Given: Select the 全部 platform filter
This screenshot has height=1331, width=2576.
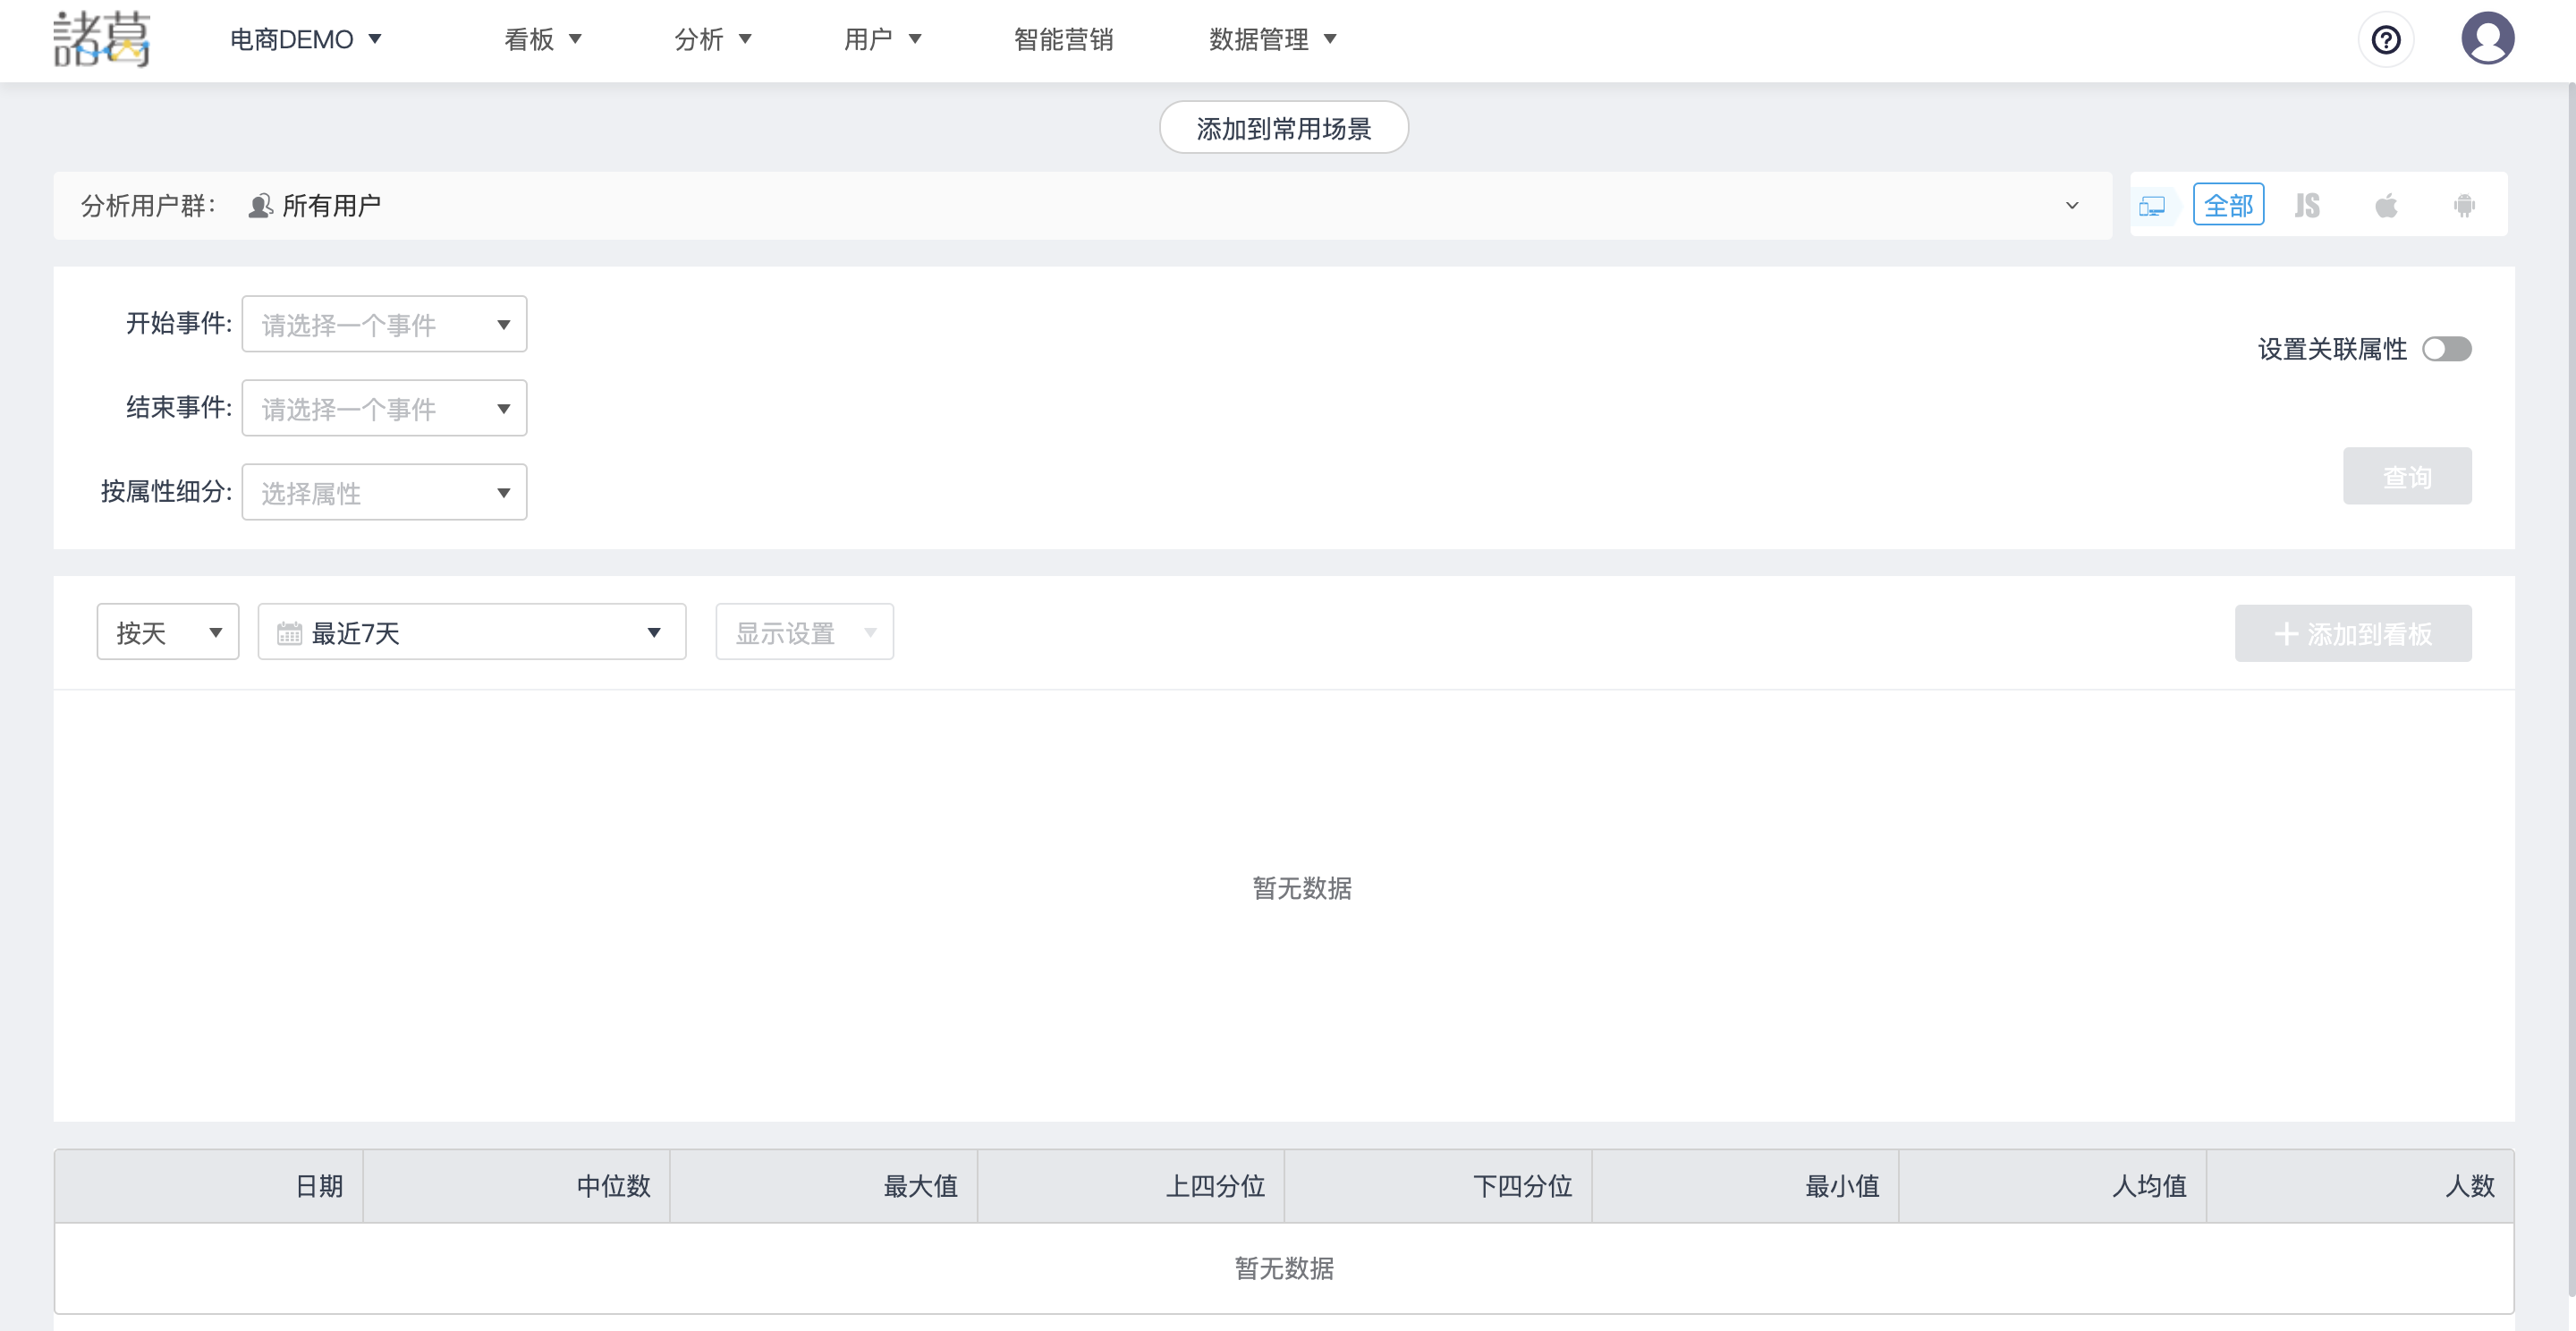Looking at the screenshot, I should click(x=2228, y=205).
